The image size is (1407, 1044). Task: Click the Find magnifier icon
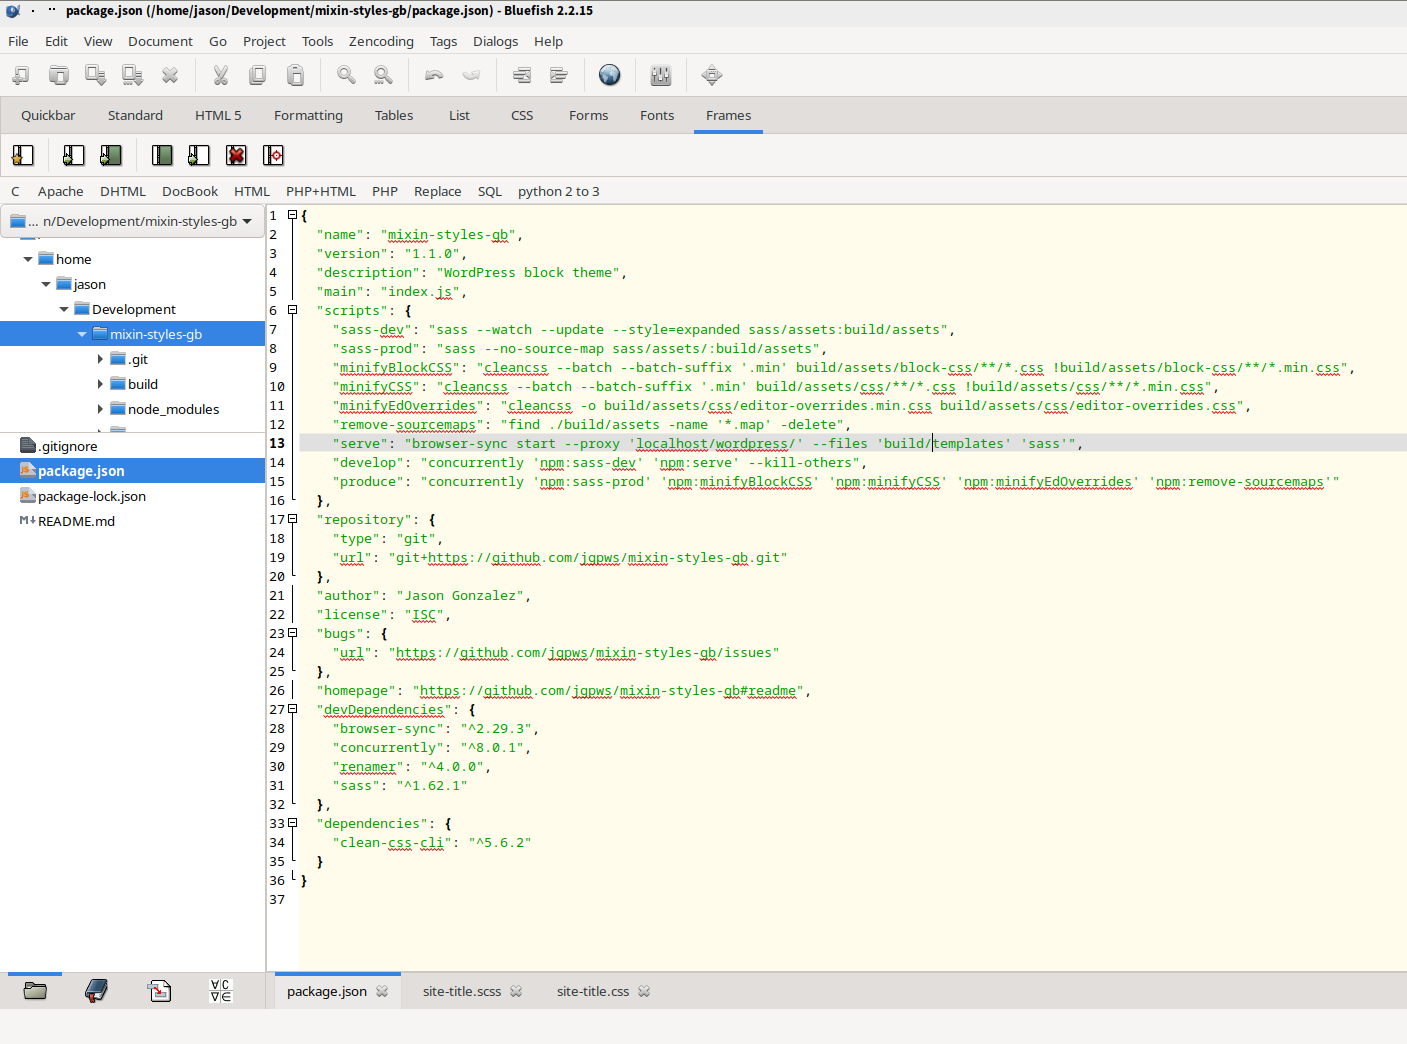[346, 75]
